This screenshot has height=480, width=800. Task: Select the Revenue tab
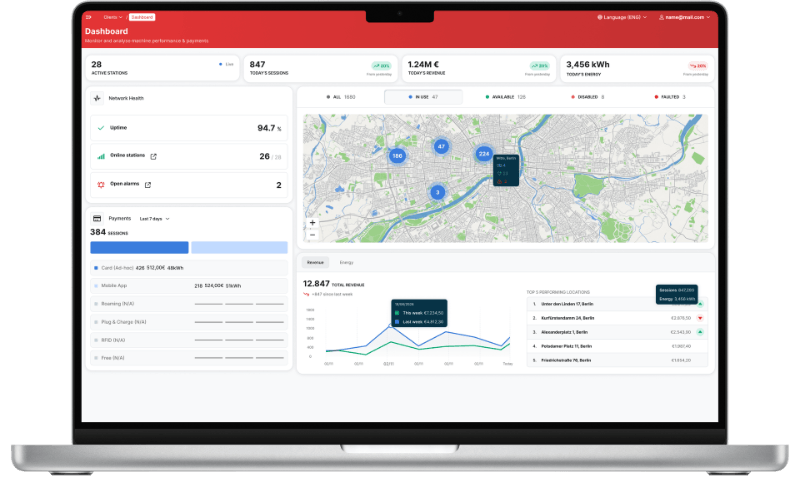pos(315,263)
